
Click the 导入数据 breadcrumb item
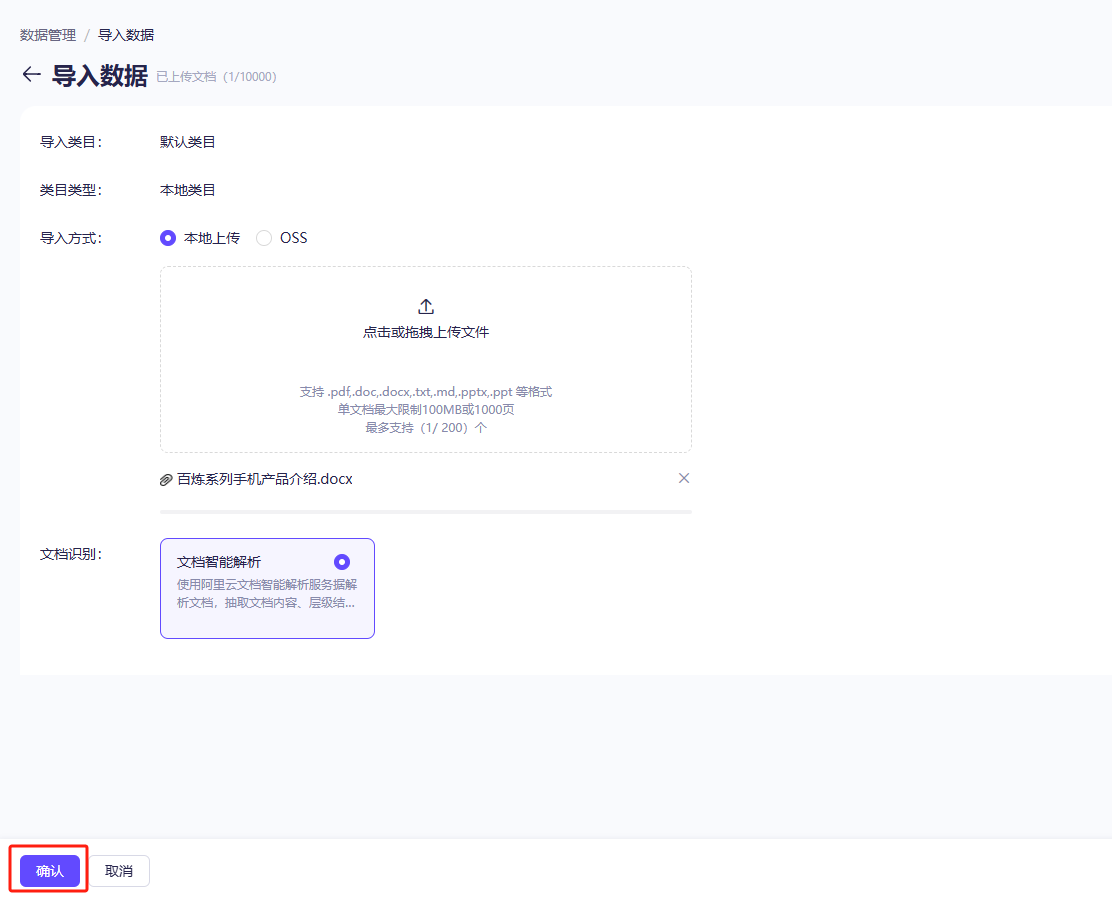point(126,35)
